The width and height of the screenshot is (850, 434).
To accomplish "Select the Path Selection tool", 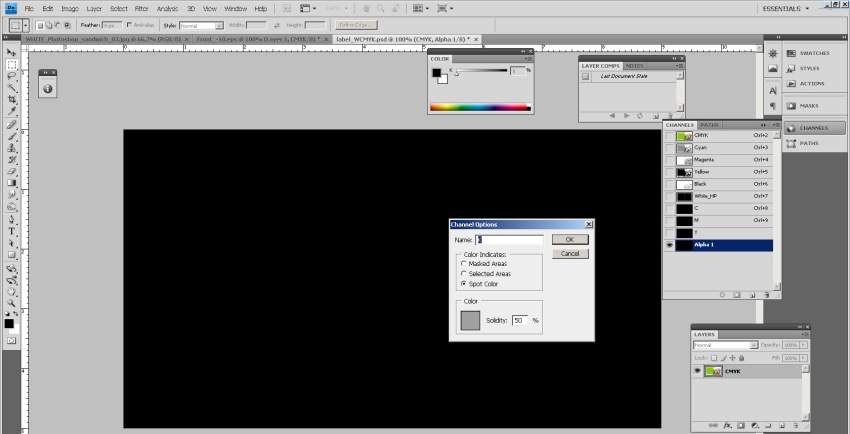I will coord(11,243).
